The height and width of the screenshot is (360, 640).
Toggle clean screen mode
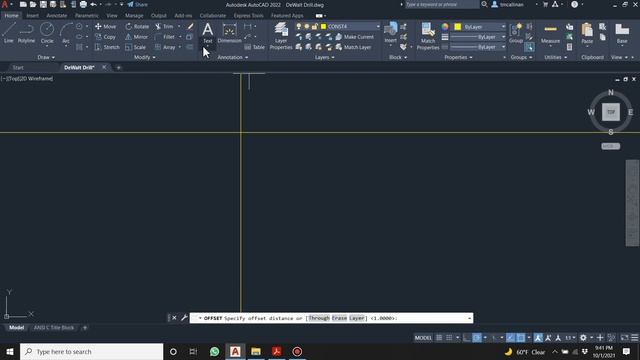pyautogui.click(x=624, y=338)
